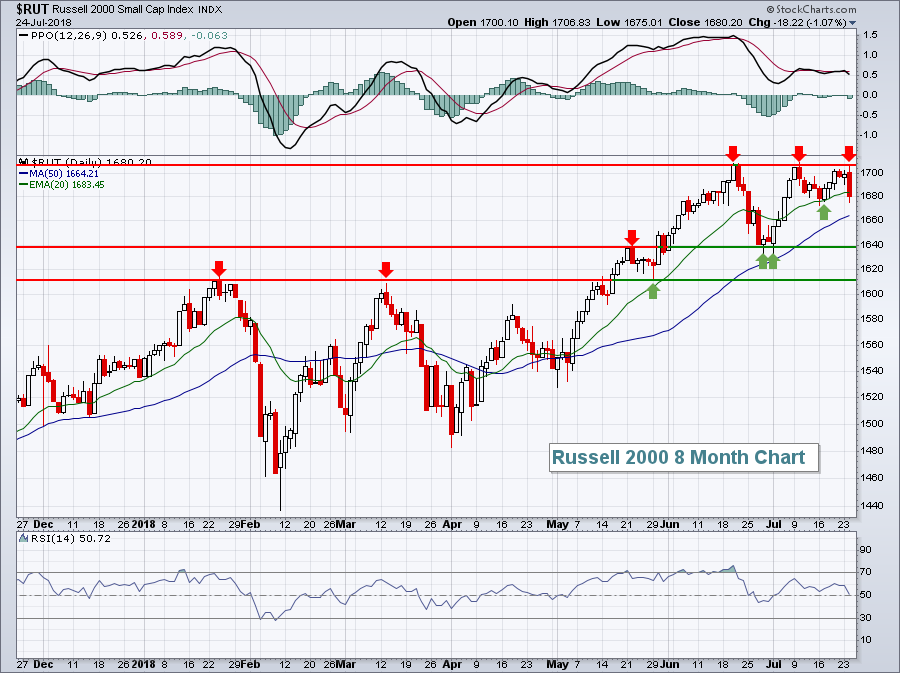This screenshot has height=673, width=900.
Task: Click the Close 1680.20 value in header
Action: (705, 22)
